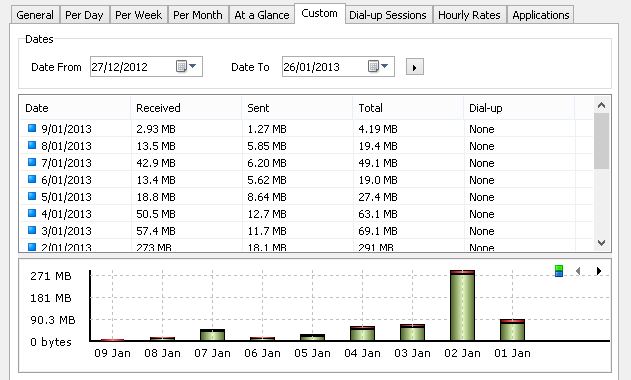Select the 6/01/2013 row date

[66, 180]
